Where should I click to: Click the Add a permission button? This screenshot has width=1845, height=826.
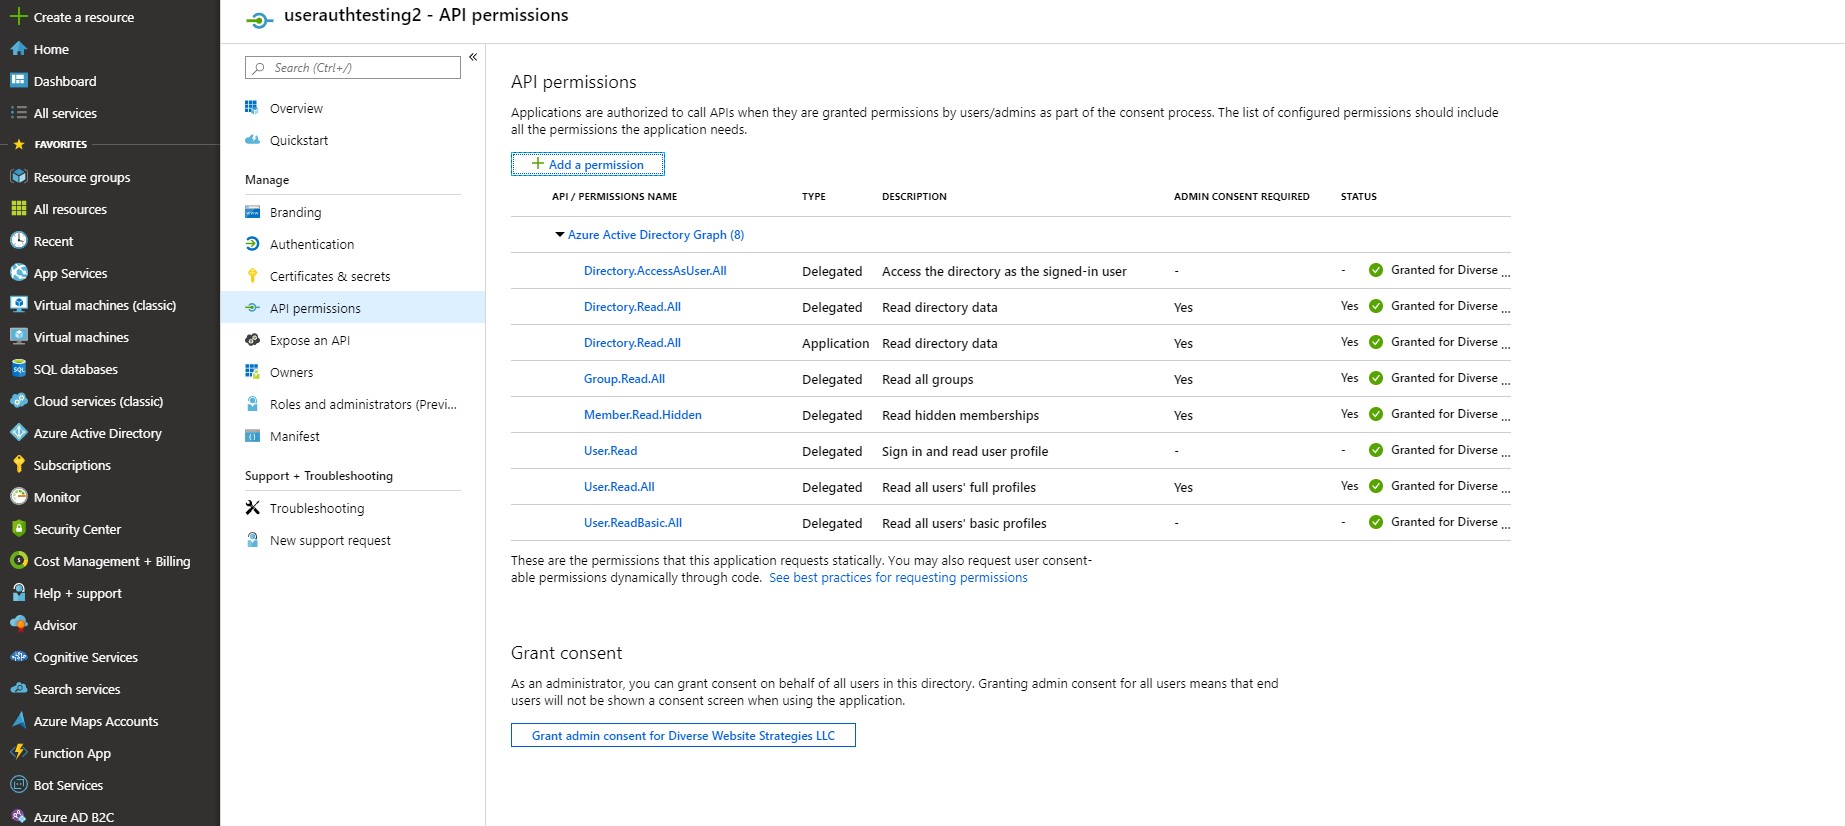[588, 164]
